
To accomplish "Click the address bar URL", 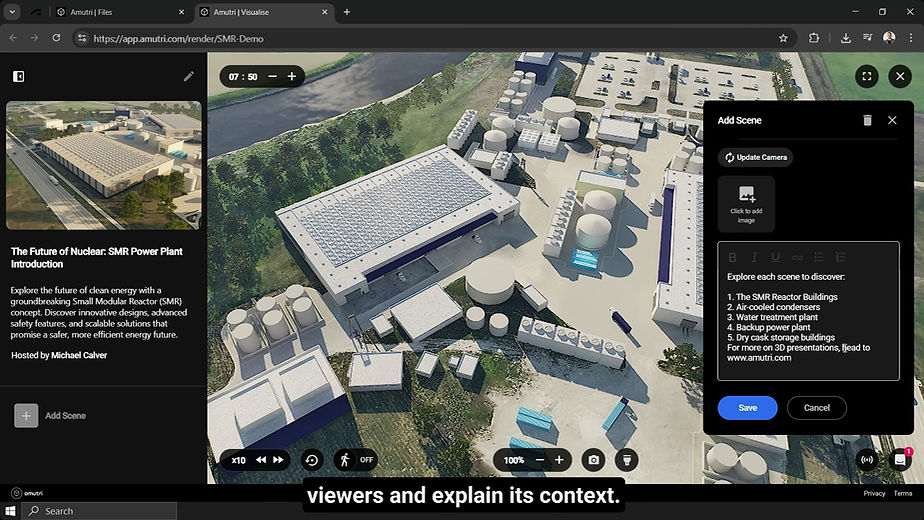I will pyautogui.click(x=179, y=38).
